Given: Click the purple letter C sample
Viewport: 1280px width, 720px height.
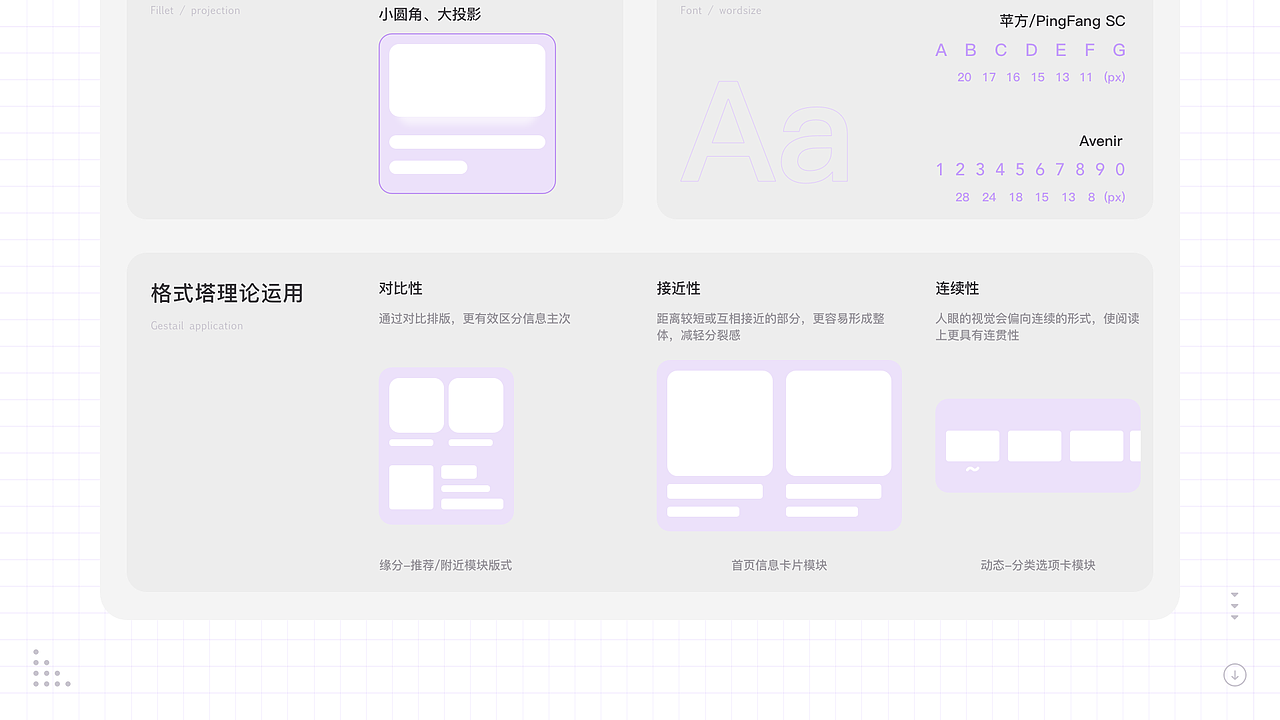Looking at the screenshot, I should [x=1001, y=50].
